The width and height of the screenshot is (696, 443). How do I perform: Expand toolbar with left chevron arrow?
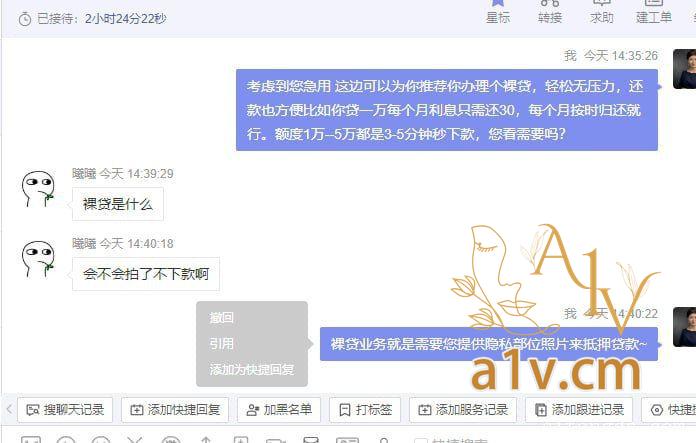pyautogui.click(x=9, y=409)
